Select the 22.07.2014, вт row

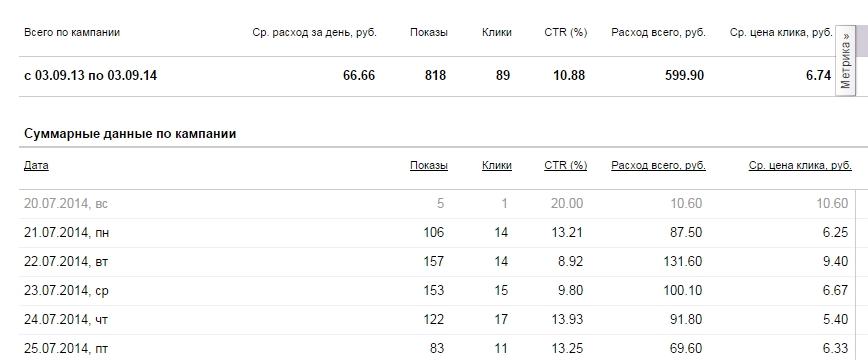coord(437,261)
